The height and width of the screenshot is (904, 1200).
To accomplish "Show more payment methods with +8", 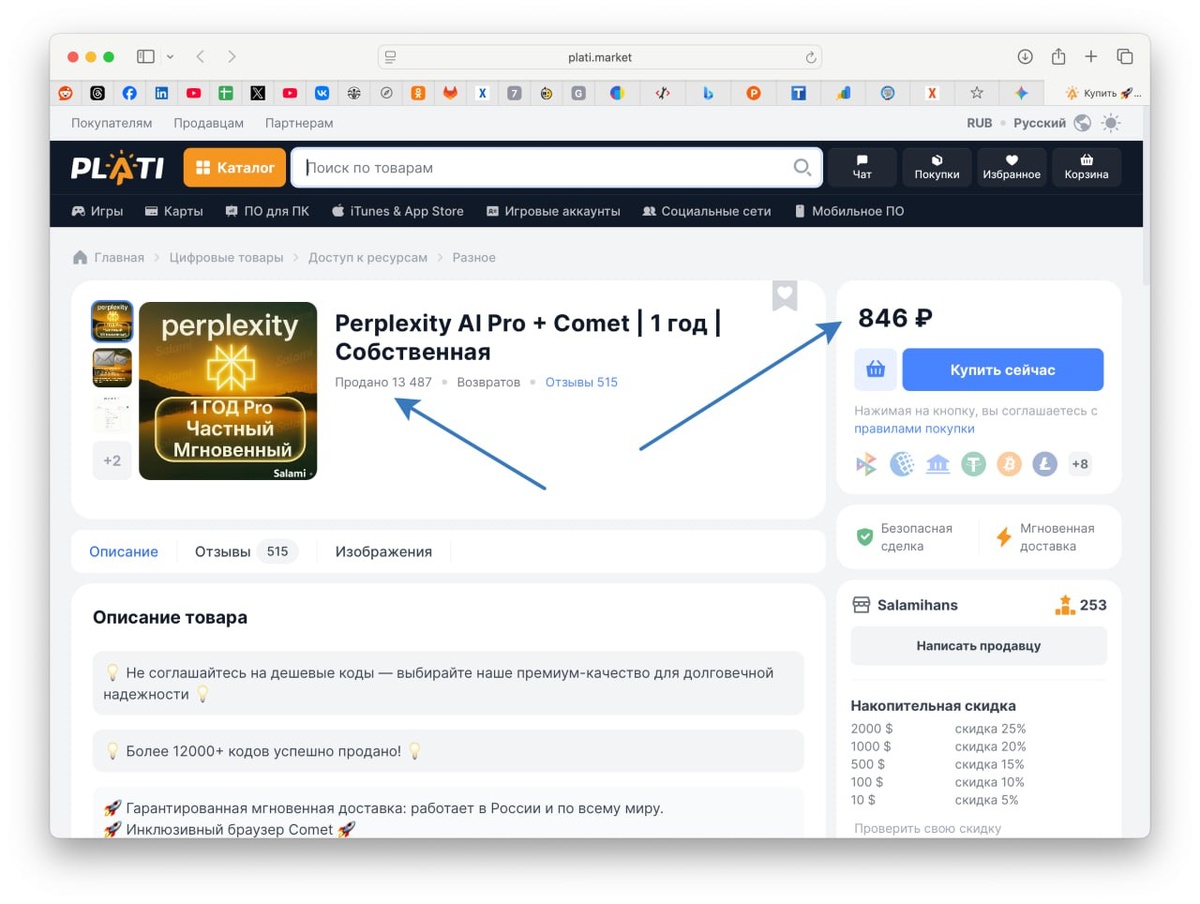I will (x=1080, y=464).
